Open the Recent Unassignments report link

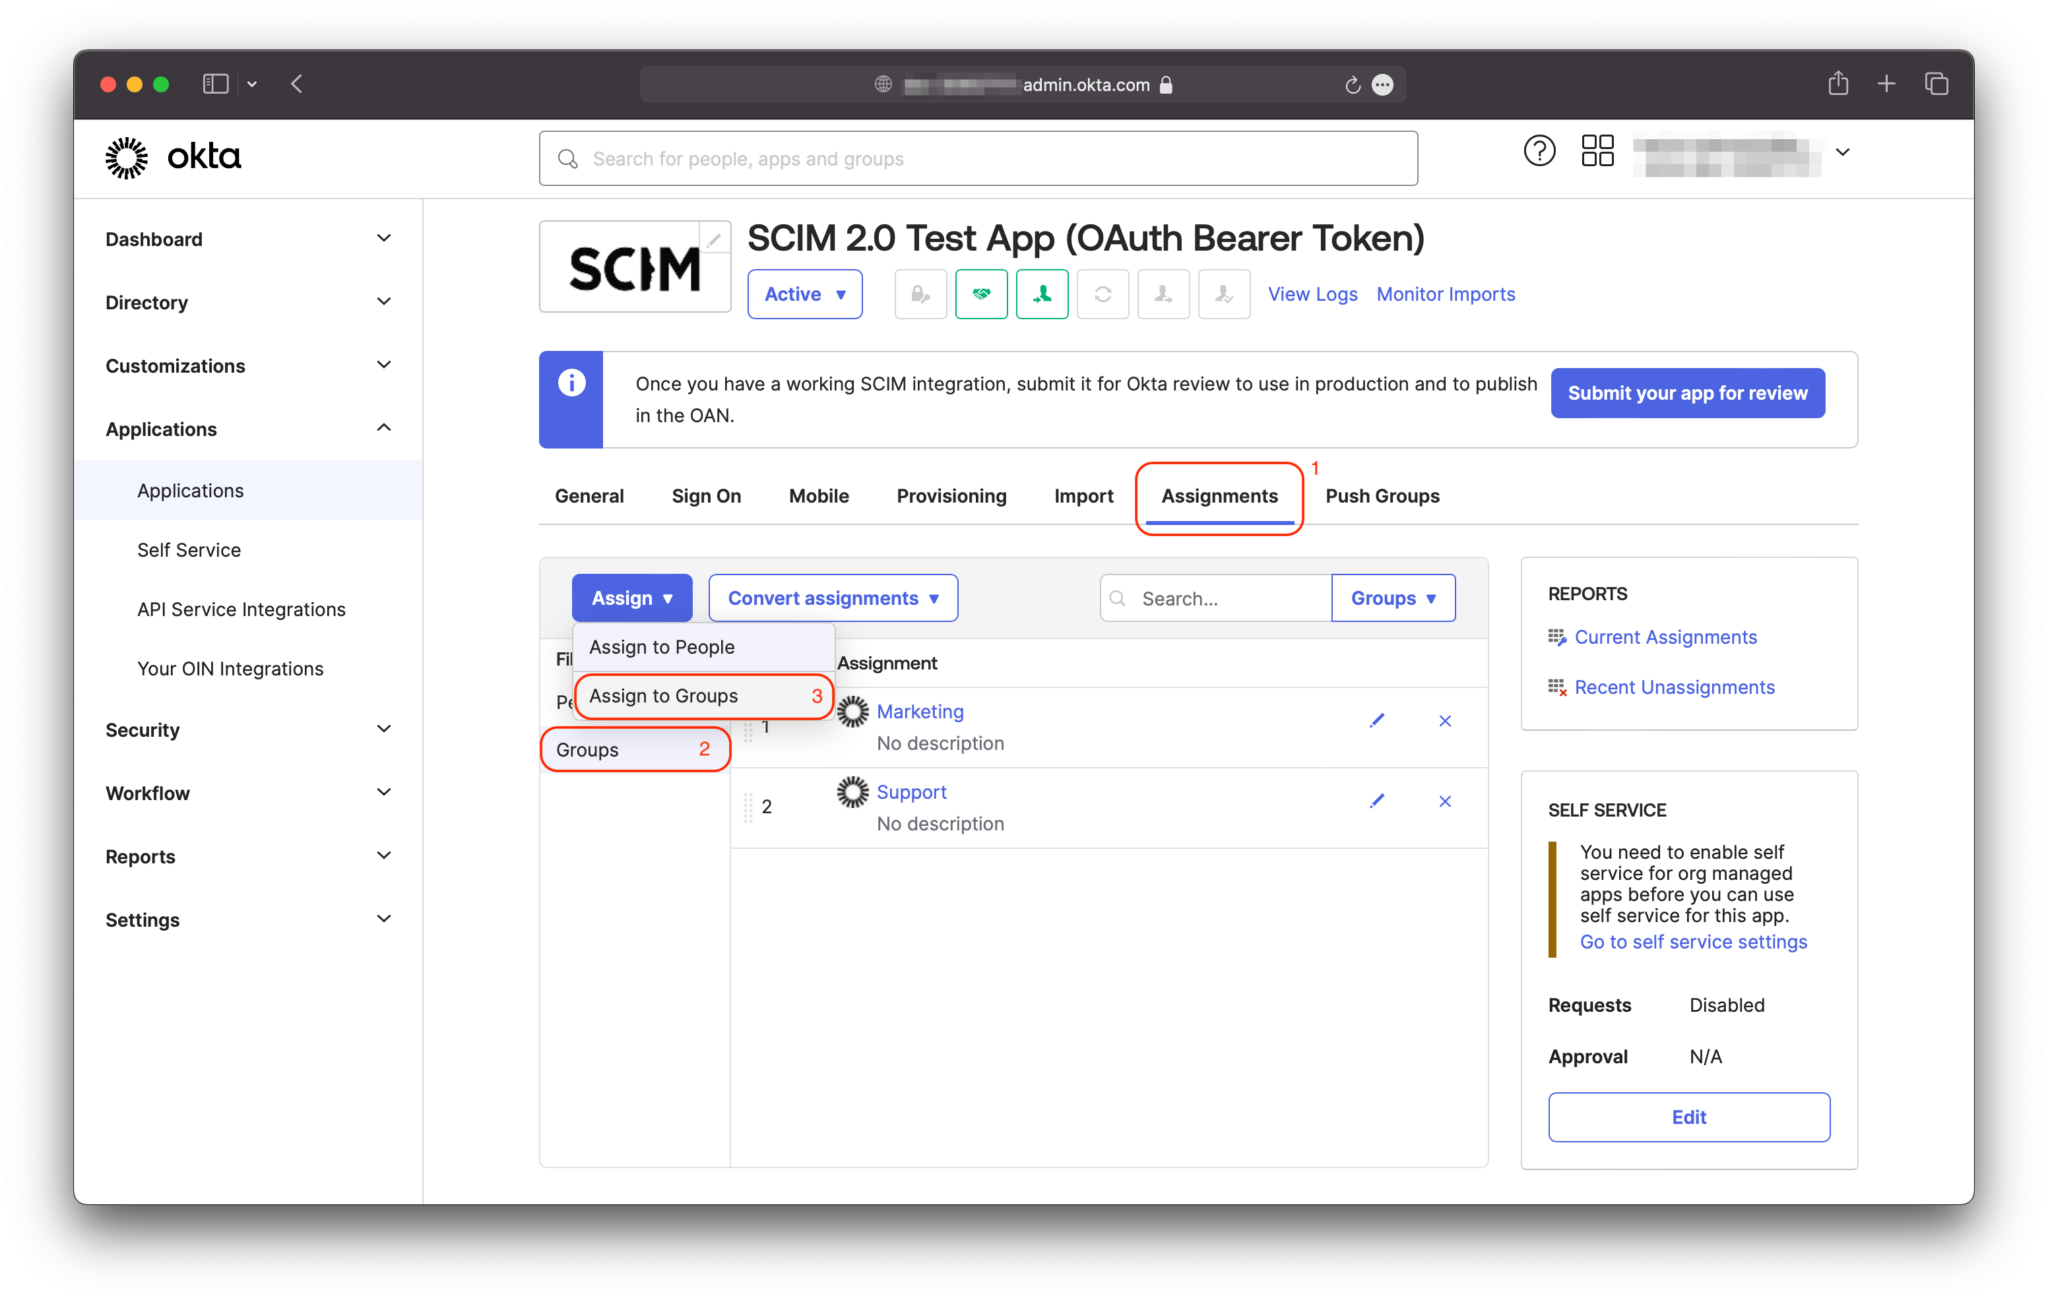[x=1673, y=687]
